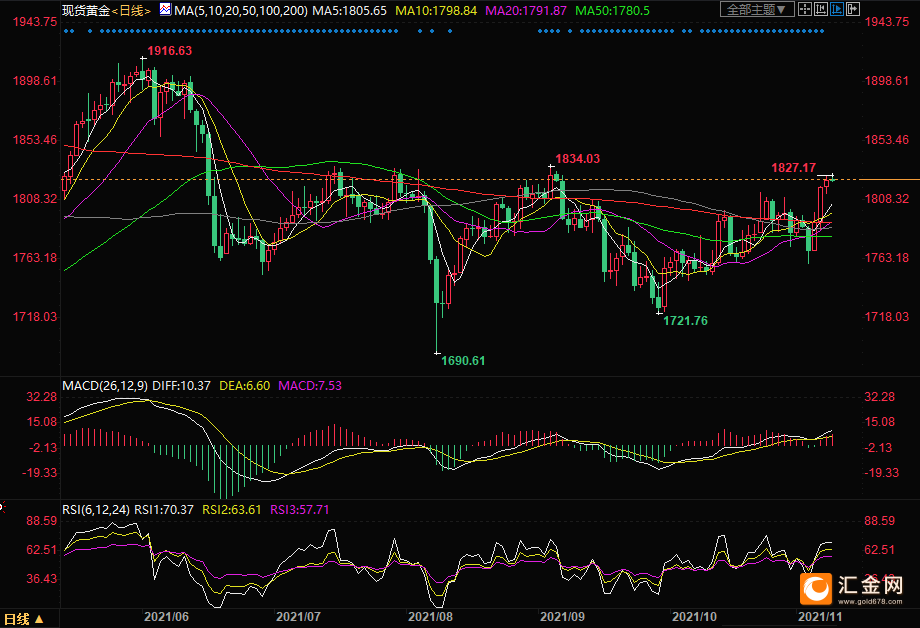
Task: Click the 2021/08 date on time axis
Action: 430,617
